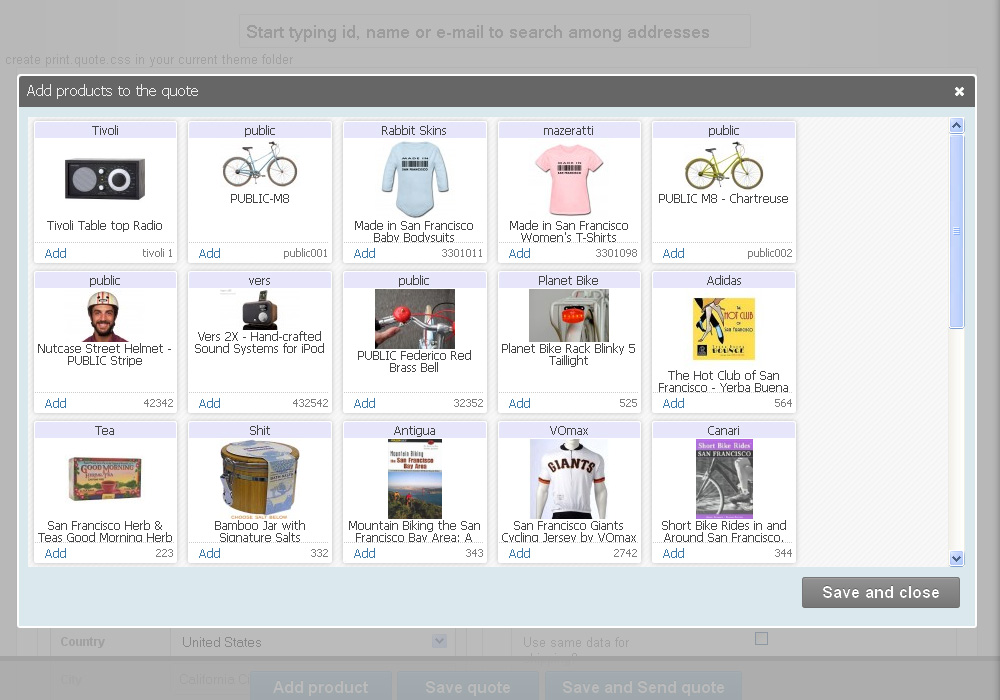Add Bamboo Jar with Signature Salts
The image size is (1000, 700).
click(x=209, y=553)
